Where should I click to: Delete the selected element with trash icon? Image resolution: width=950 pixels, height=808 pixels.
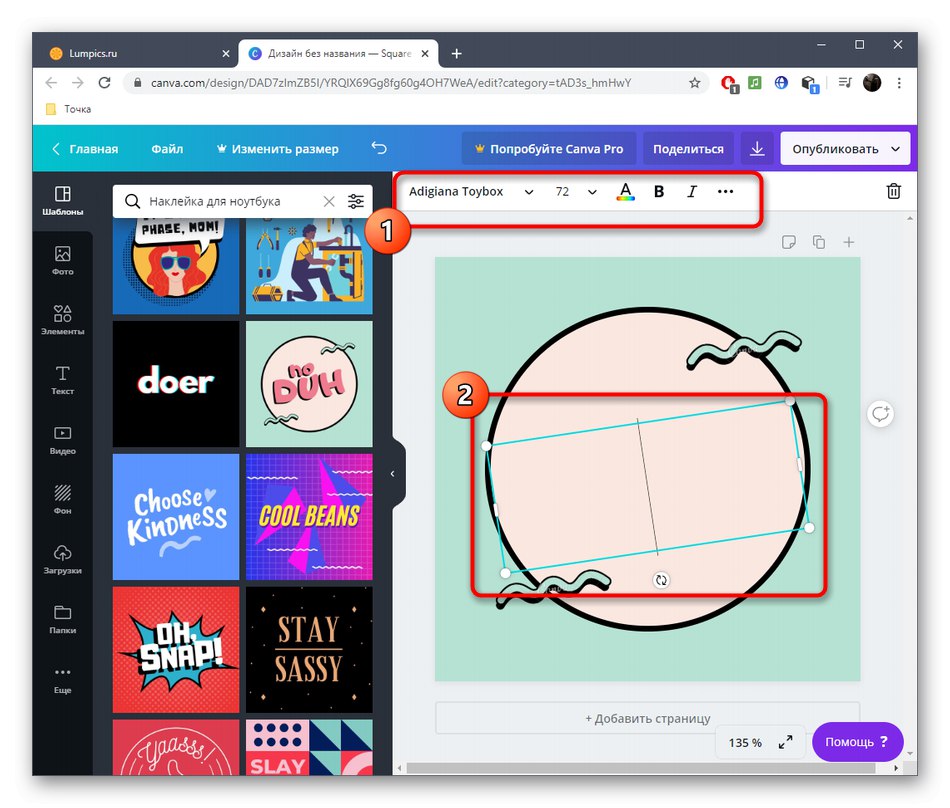point(893,191)
